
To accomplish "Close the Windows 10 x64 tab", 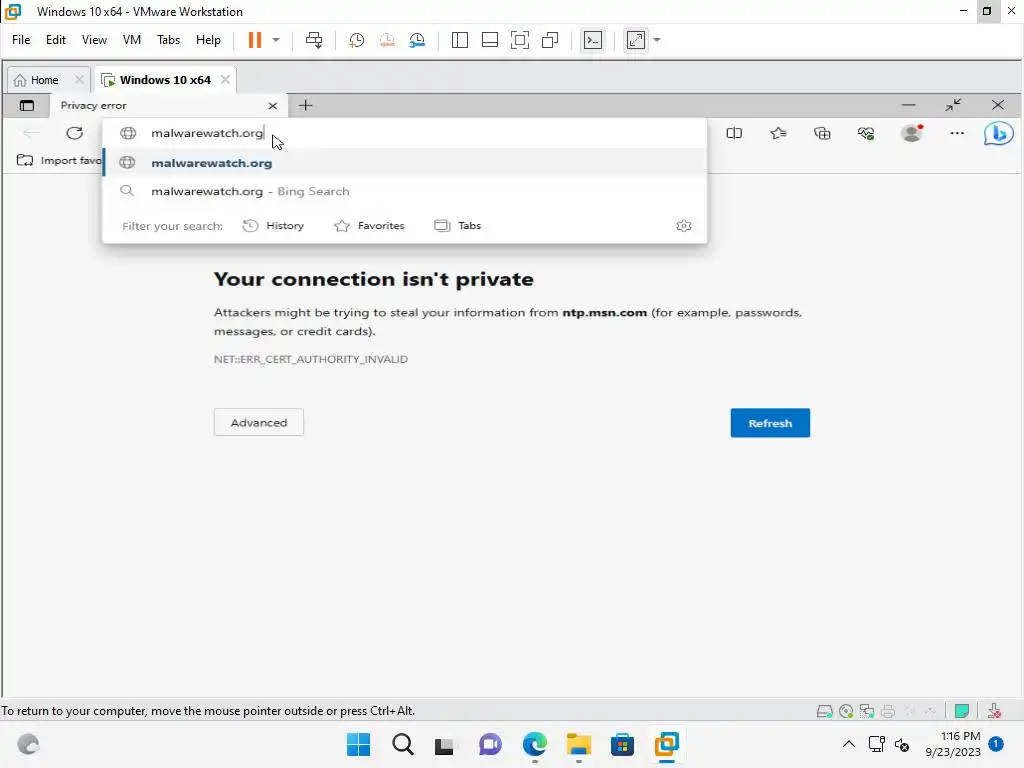I will [225, 79].
